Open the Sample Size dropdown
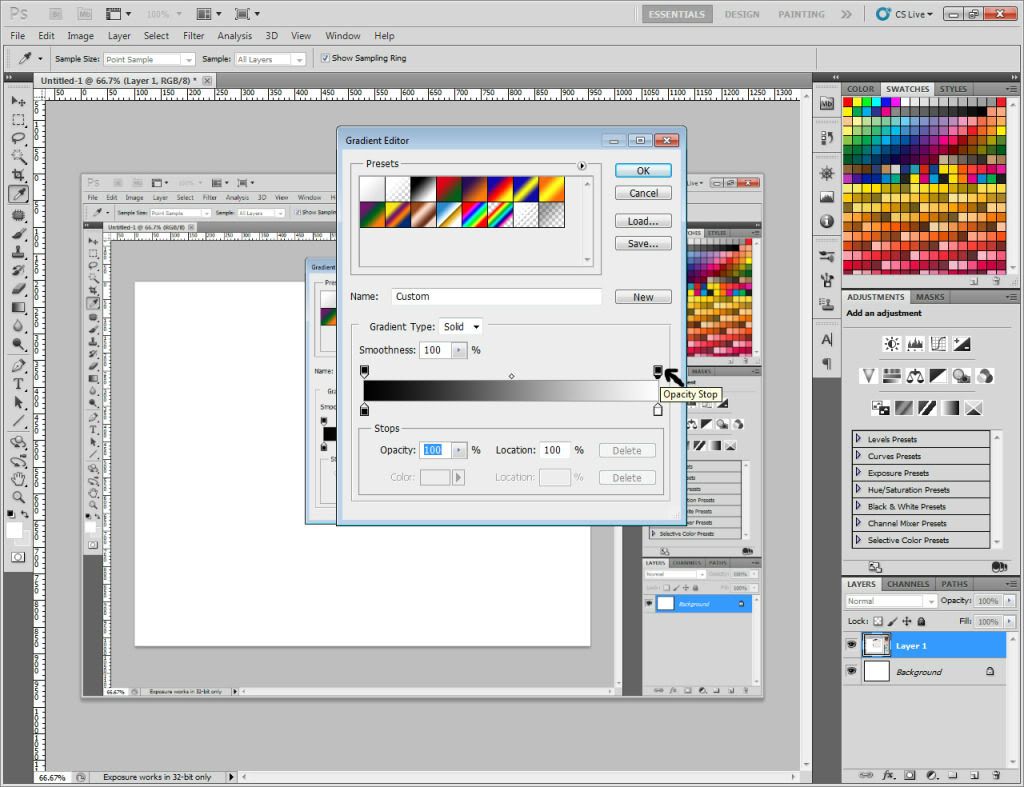 pos(150,60)
